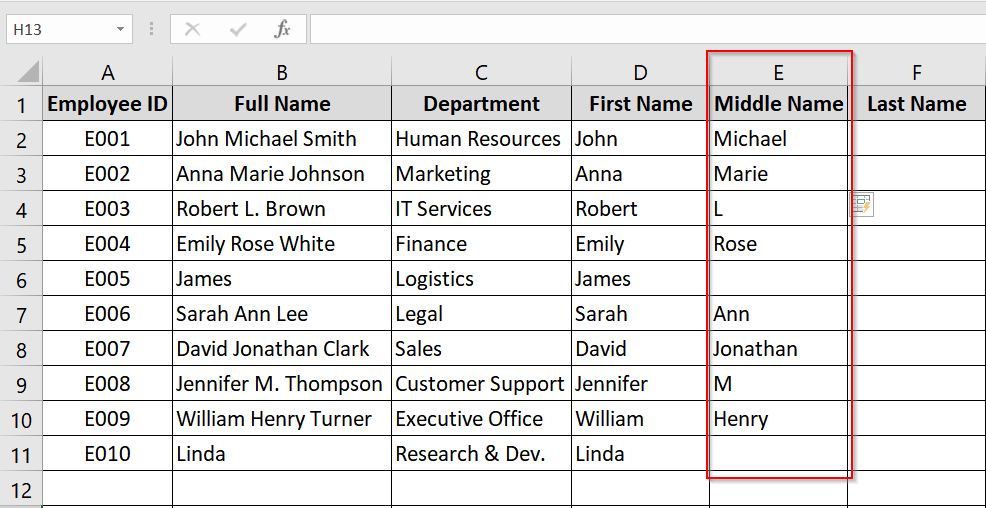Click the Name Box showing H13
Viewport: 986px width, 508px height.
click(x=69, y=29)
